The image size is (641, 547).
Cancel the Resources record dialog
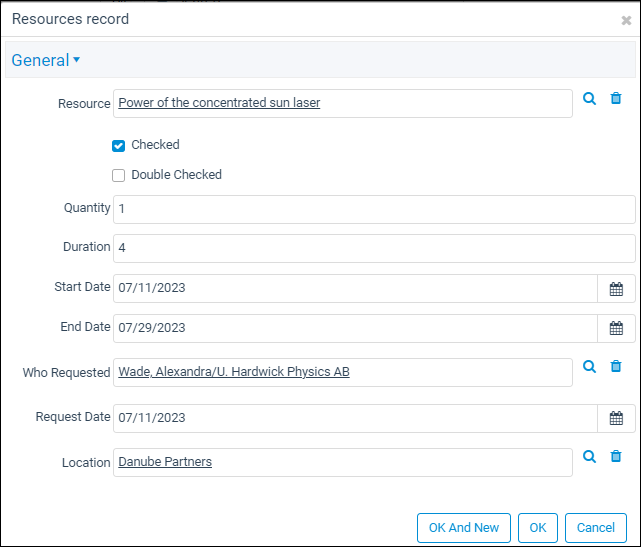pos(596,528)
